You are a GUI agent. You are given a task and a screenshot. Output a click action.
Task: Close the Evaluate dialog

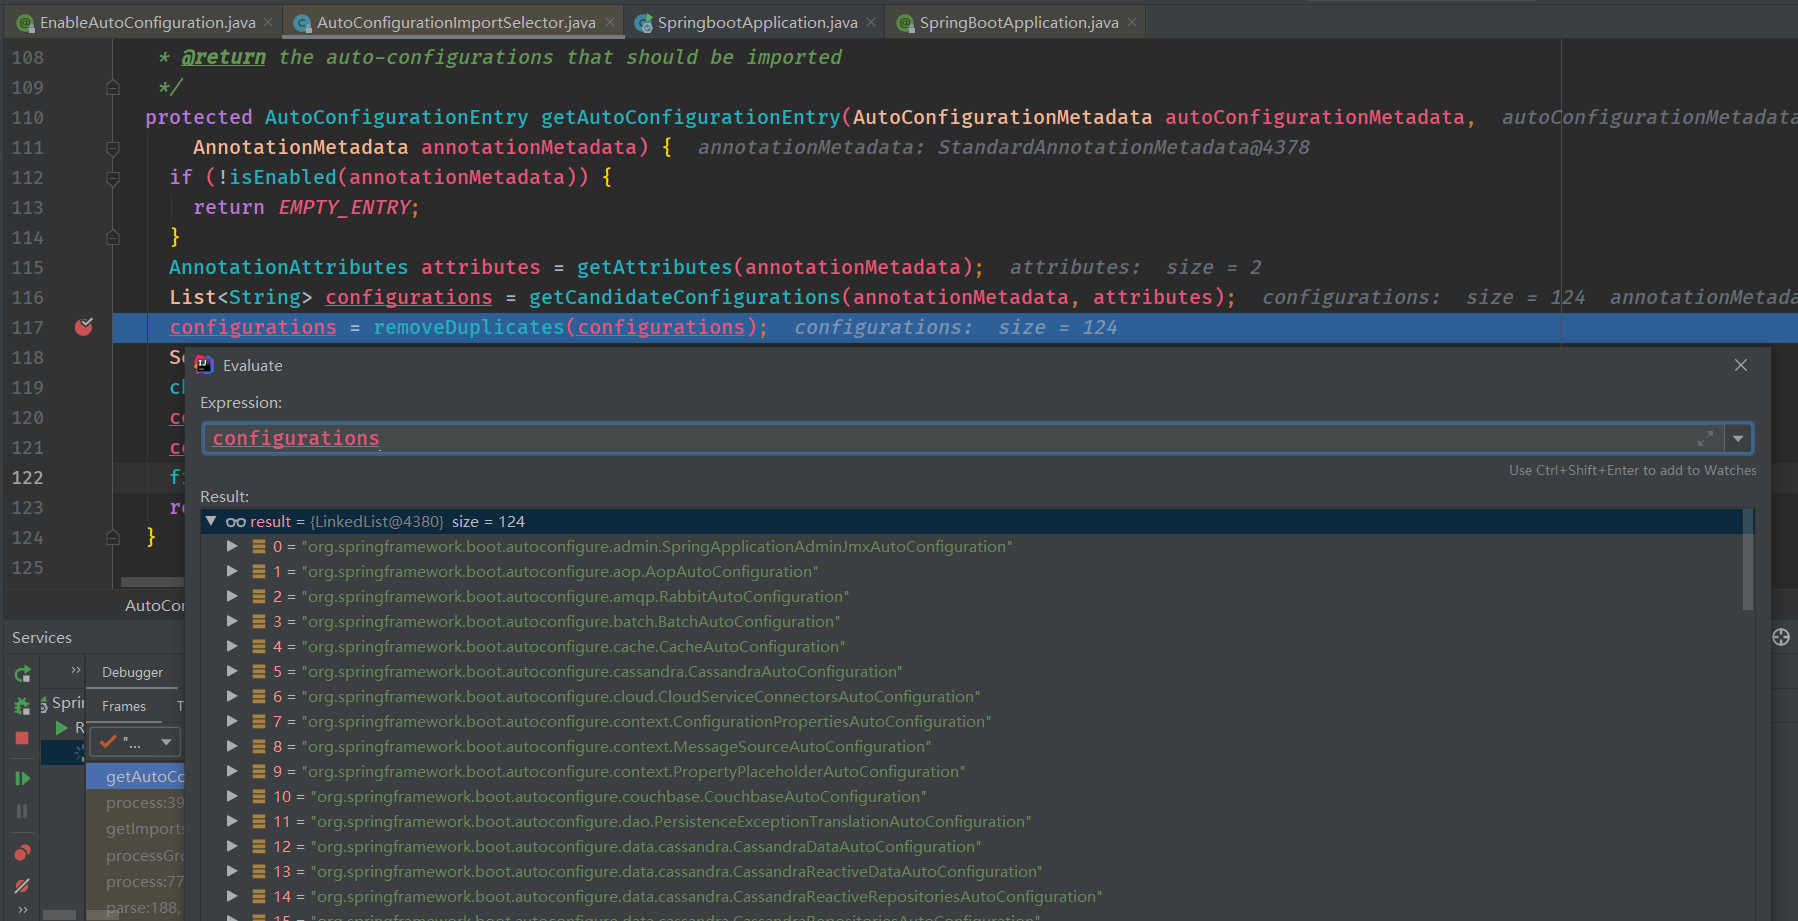coord(1741,365)
